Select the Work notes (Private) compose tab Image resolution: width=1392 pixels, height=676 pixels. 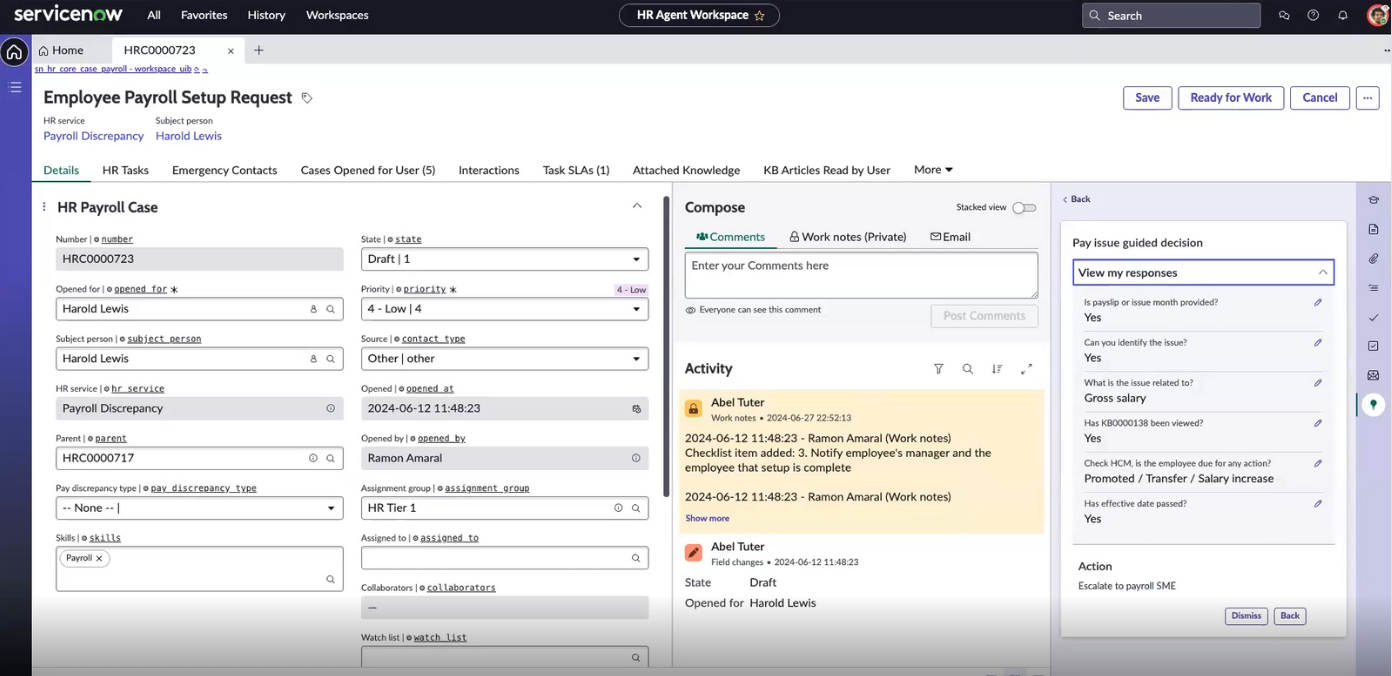point(847,237)
